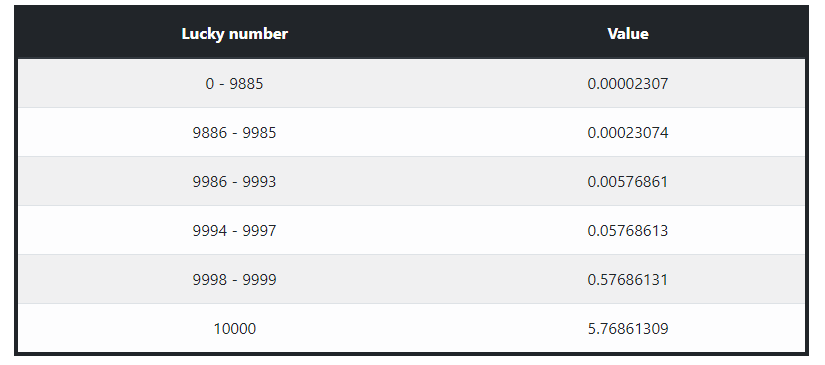Select the value 0.00002307

[x=628, y=84]
